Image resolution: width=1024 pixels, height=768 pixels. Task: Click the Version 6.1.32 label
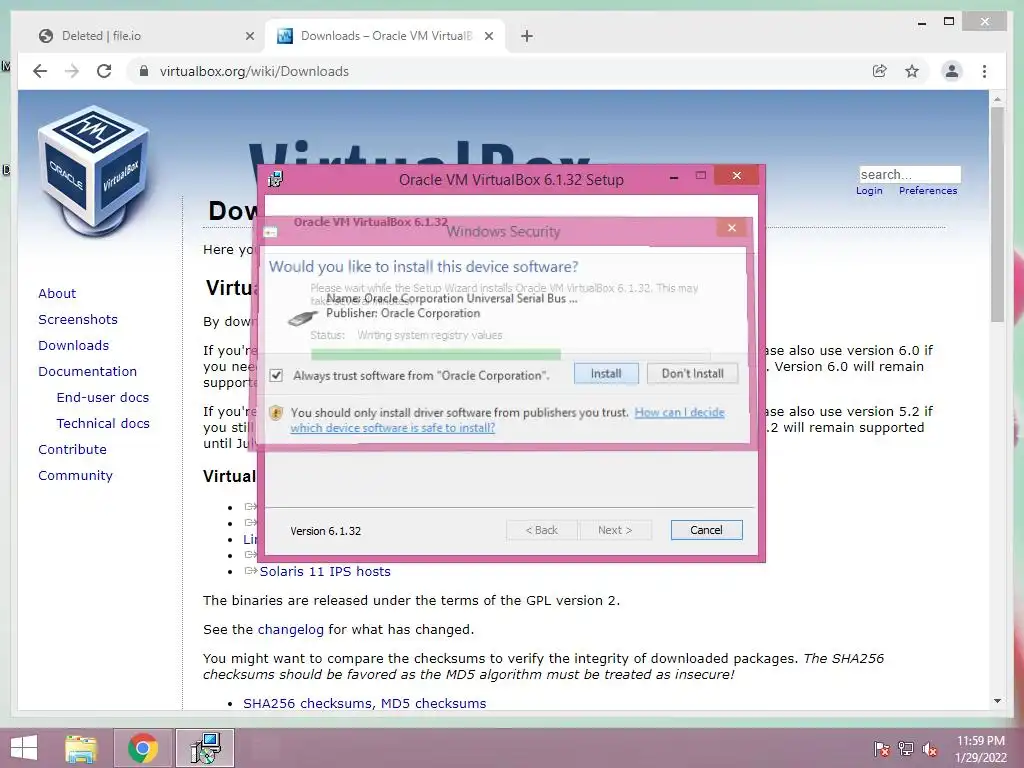click(x=325, y=531)
